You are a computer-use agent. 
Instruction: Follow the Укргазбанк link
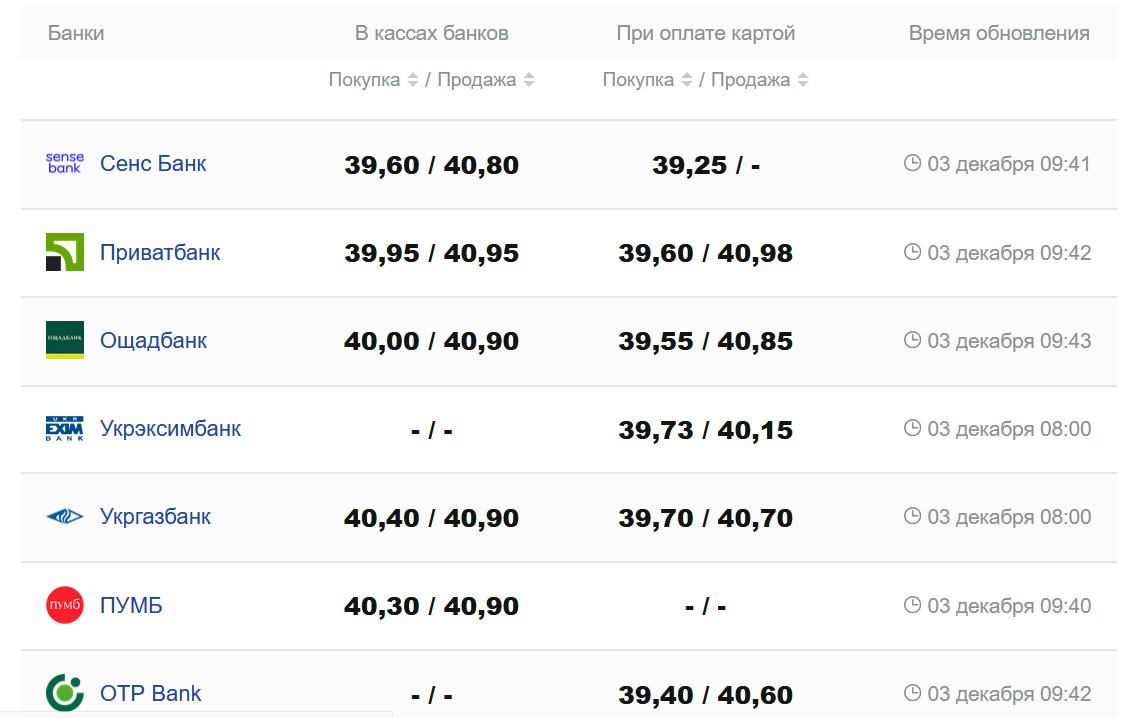[155, 517]
